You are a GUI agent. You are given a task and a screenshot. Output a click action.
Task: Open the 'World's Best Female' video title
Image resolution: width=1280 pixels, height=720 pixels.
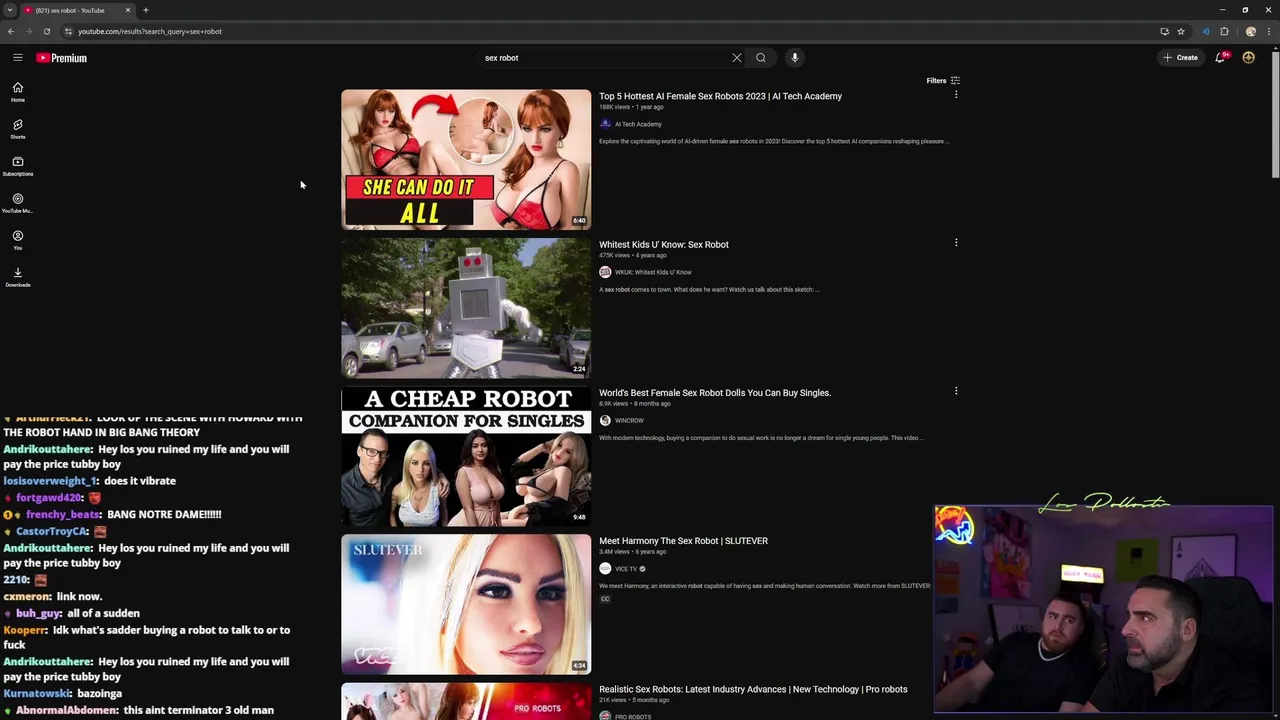coord(715,393)
